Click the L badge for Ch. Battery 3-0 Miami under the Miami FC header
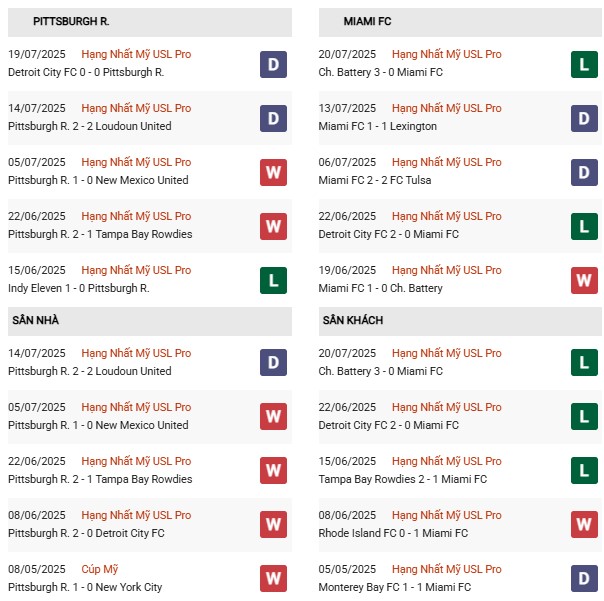Viewport: 604px width, 601px height. click(584, 64)
